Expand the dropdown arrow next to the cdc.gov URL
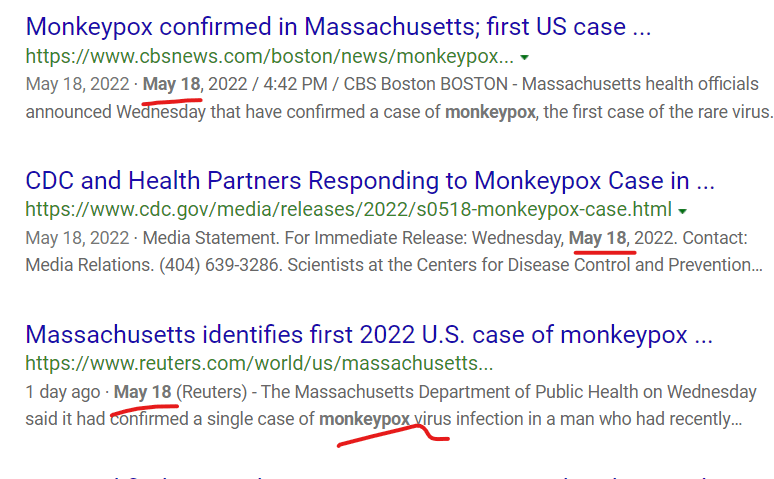The image size is (774, 479). tap(682, 211)
